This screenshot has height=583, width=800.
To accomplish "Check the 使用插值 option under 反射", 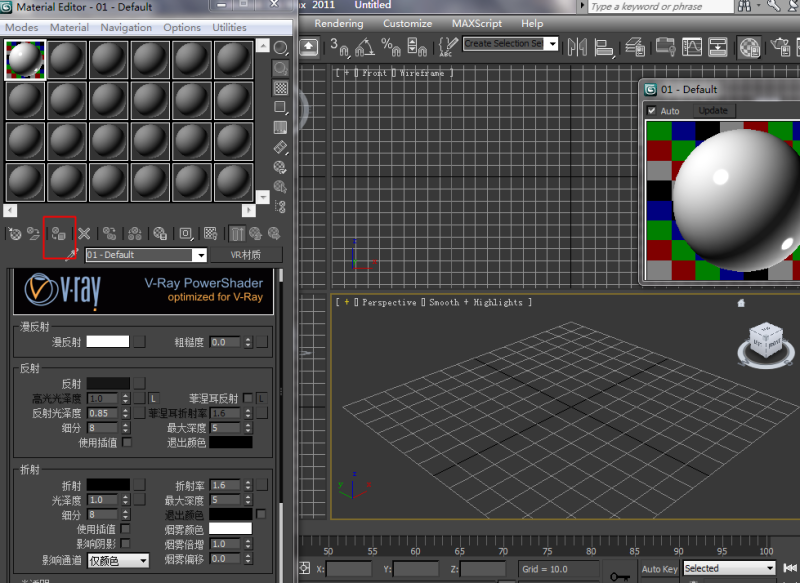I will pyautogui.click(x=127, y=443).
